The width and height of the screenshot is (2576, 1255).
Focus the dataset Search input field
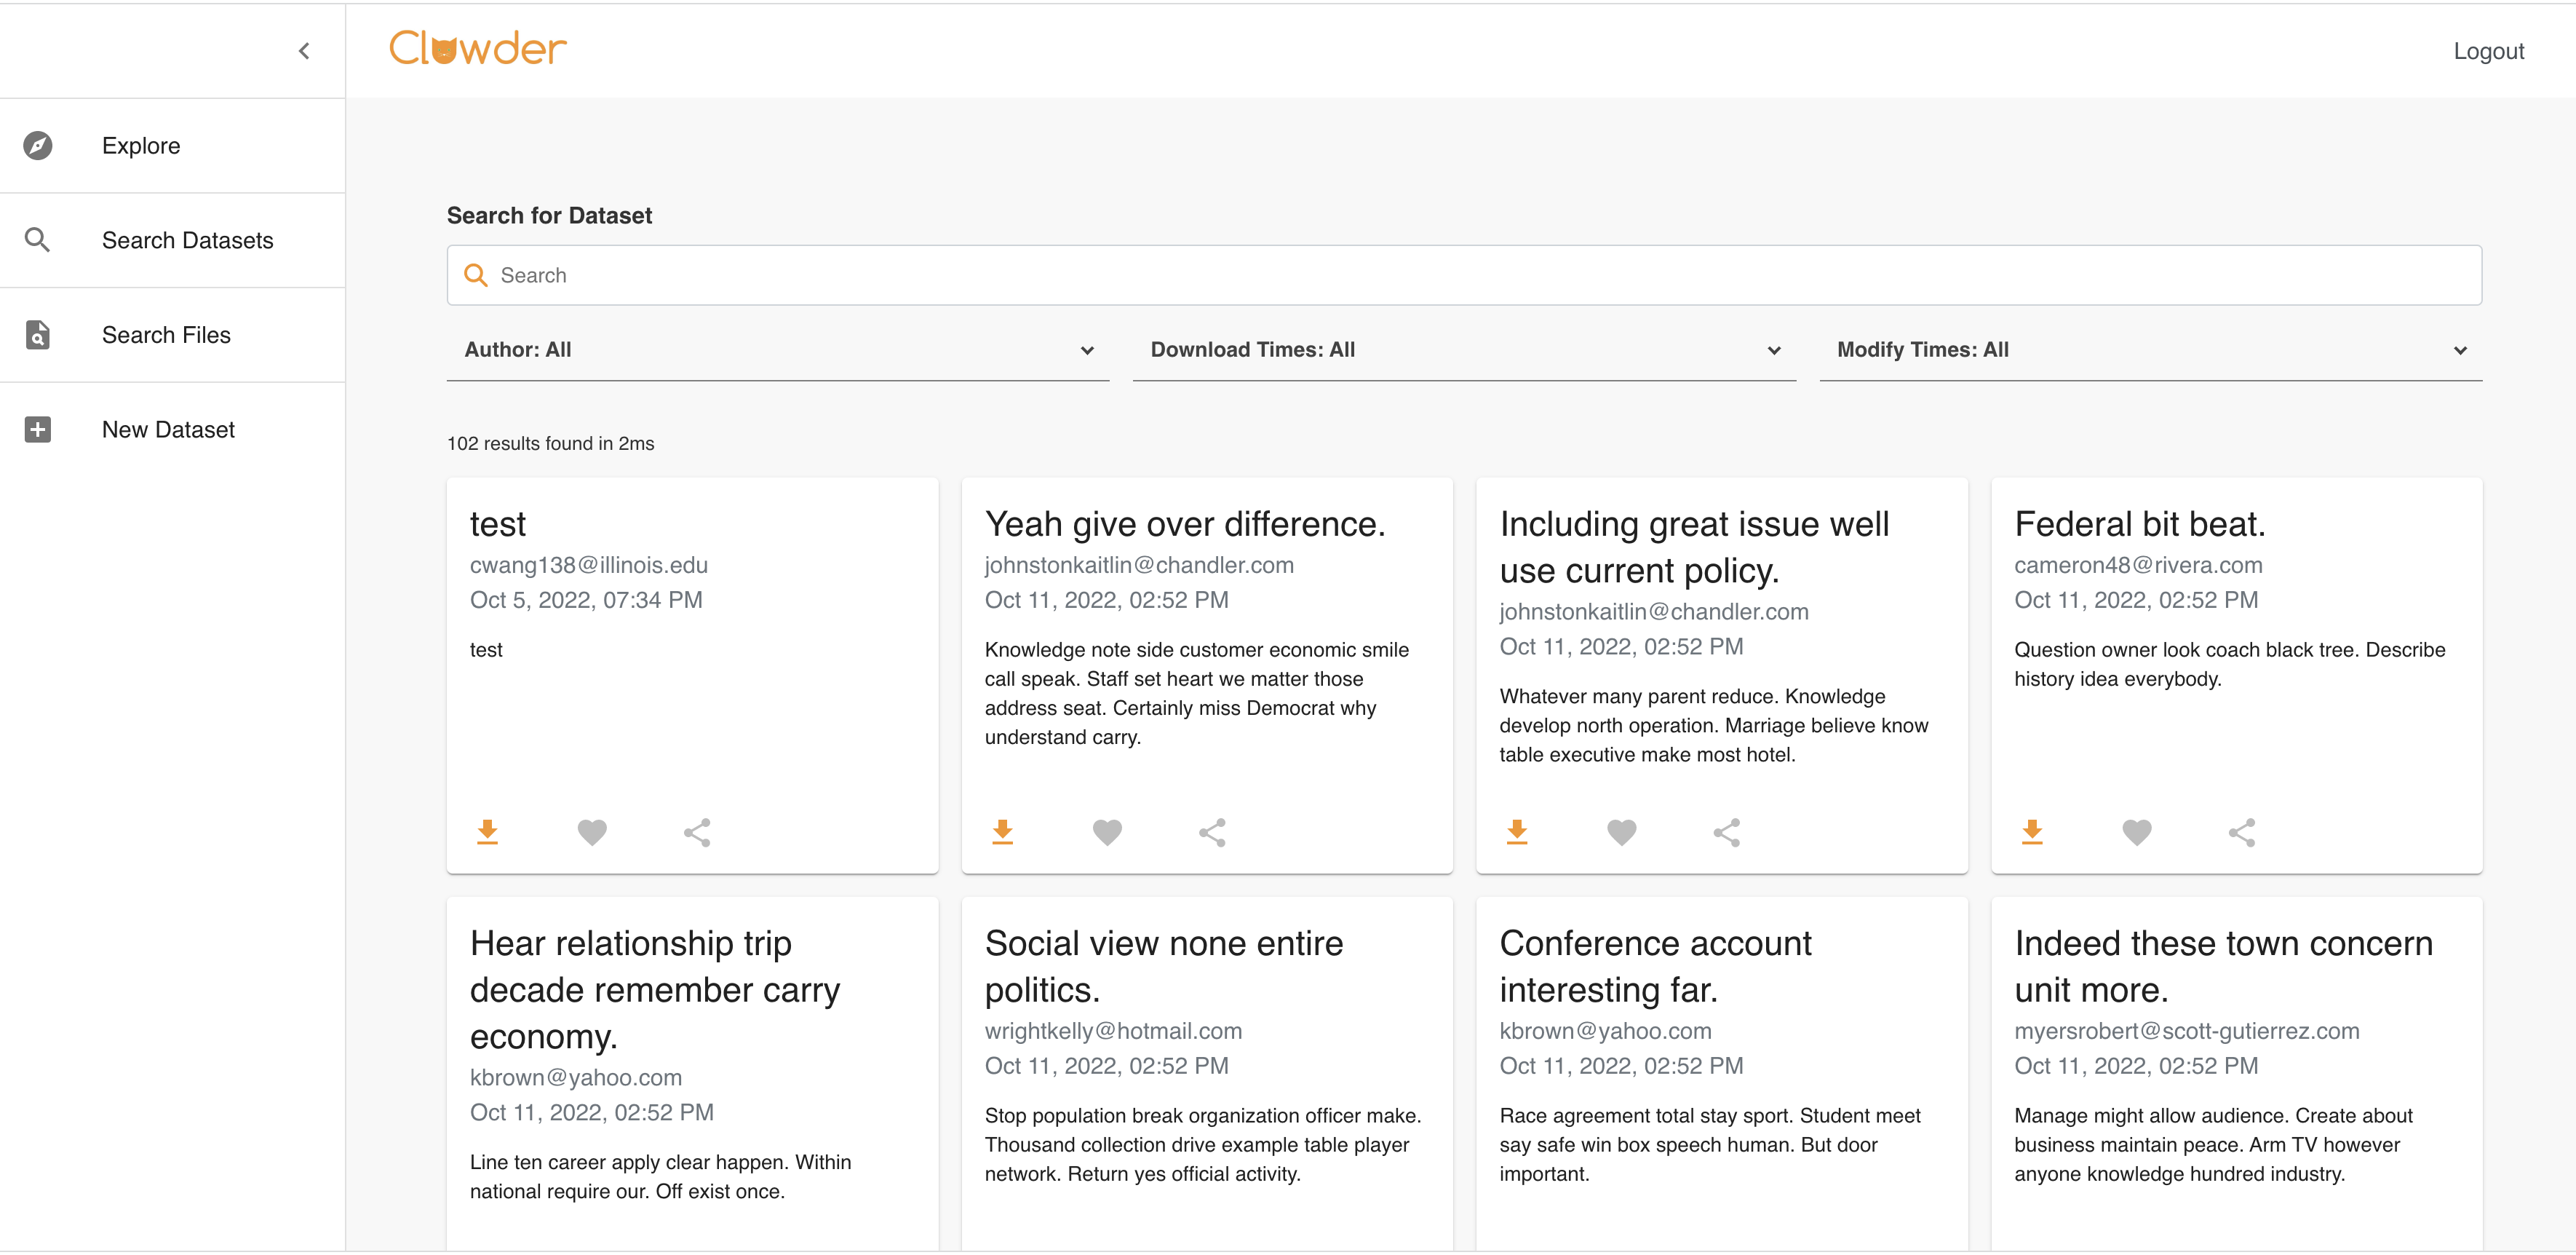coord(1463,275)
